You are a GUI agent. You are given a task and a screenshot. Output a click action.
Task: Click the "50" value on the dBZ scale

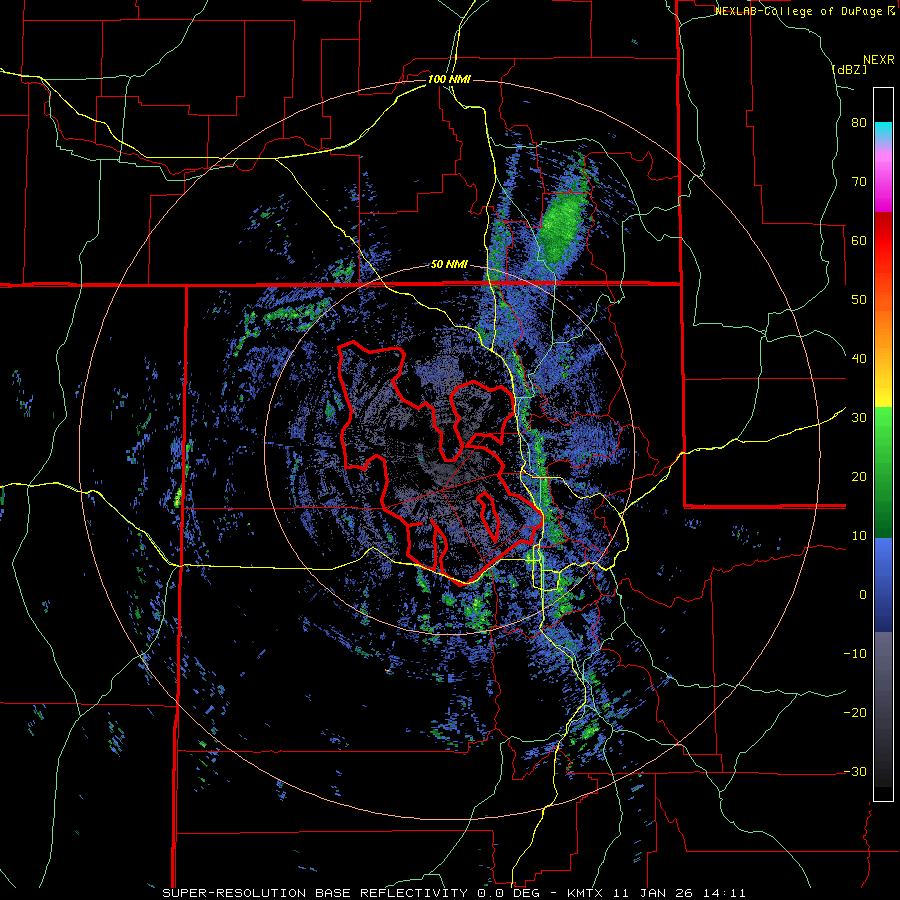point(859,300)
